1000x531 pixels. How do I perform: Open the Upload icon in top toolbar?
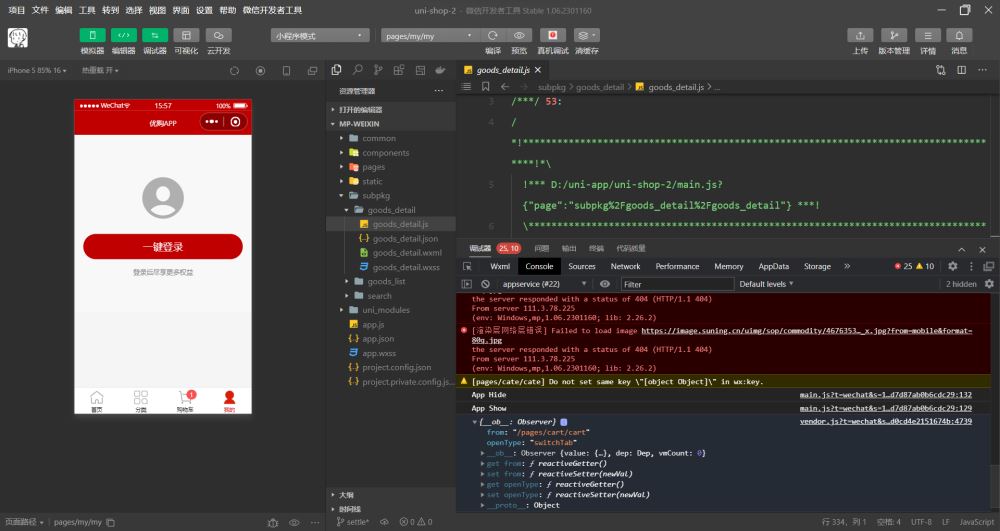pyautogui.click(x=860, y=36)
